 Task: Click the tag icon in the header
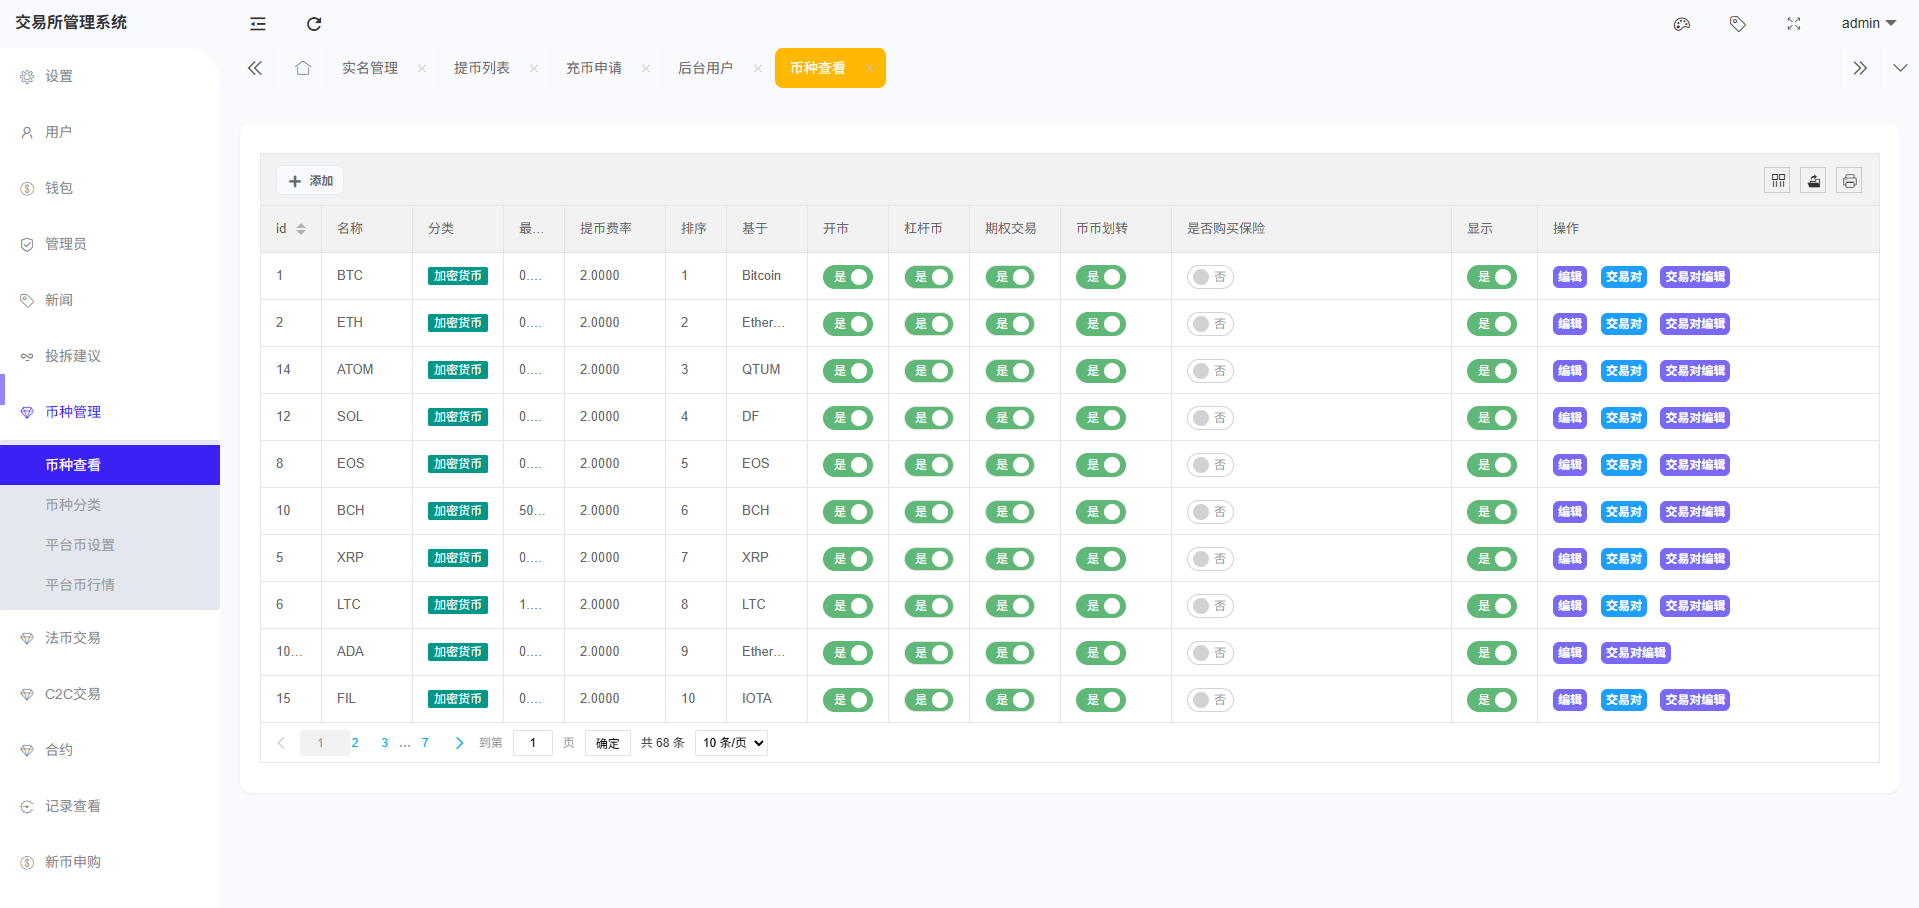[x=1737, y=23]
